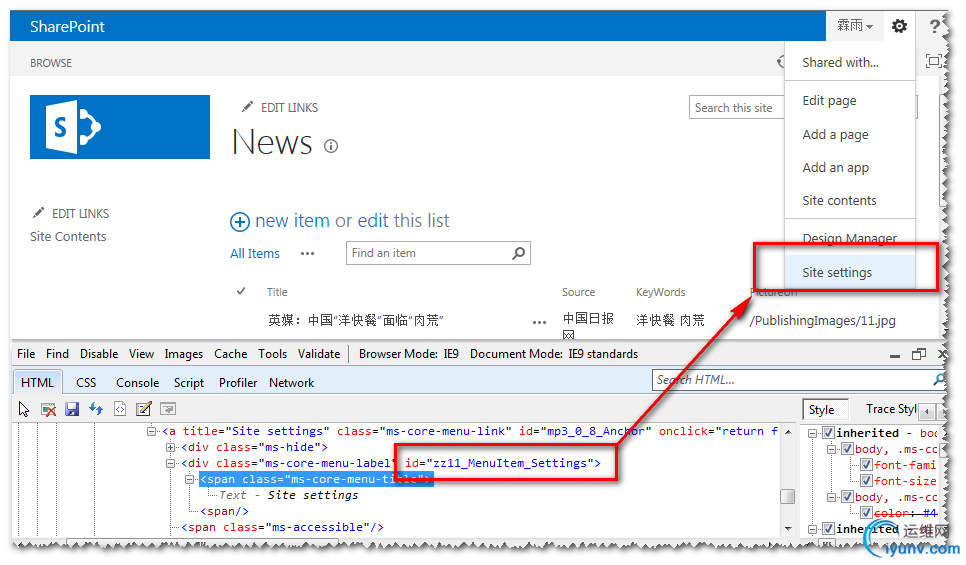The height and width of the screenshot is (565, 966).
Task: Choose Site settings from the menu
Action: 850,272
